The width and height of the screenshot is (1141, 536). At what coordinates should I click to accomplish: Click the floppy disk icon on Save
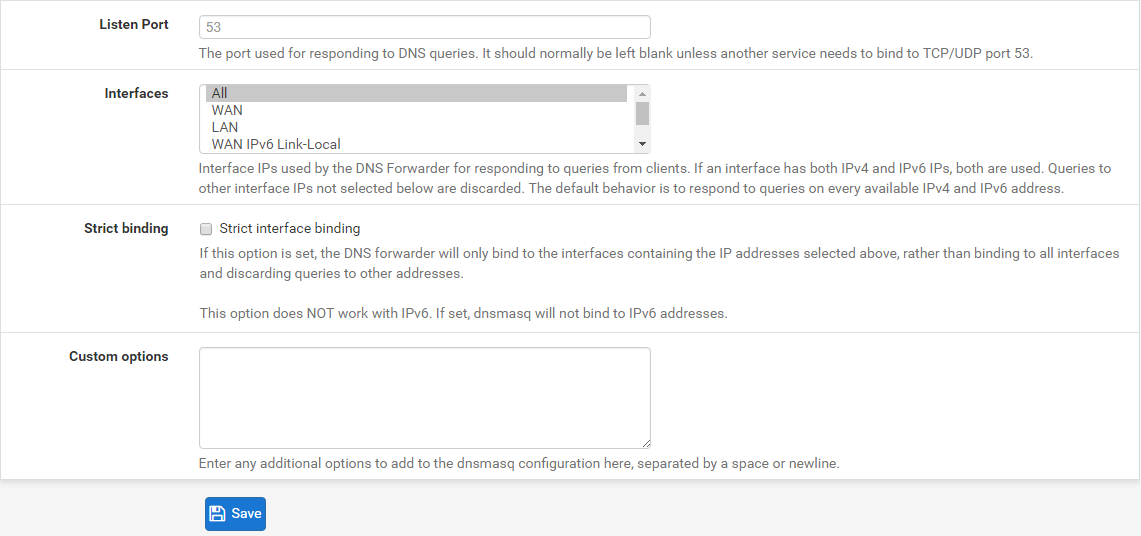point(217,514)
